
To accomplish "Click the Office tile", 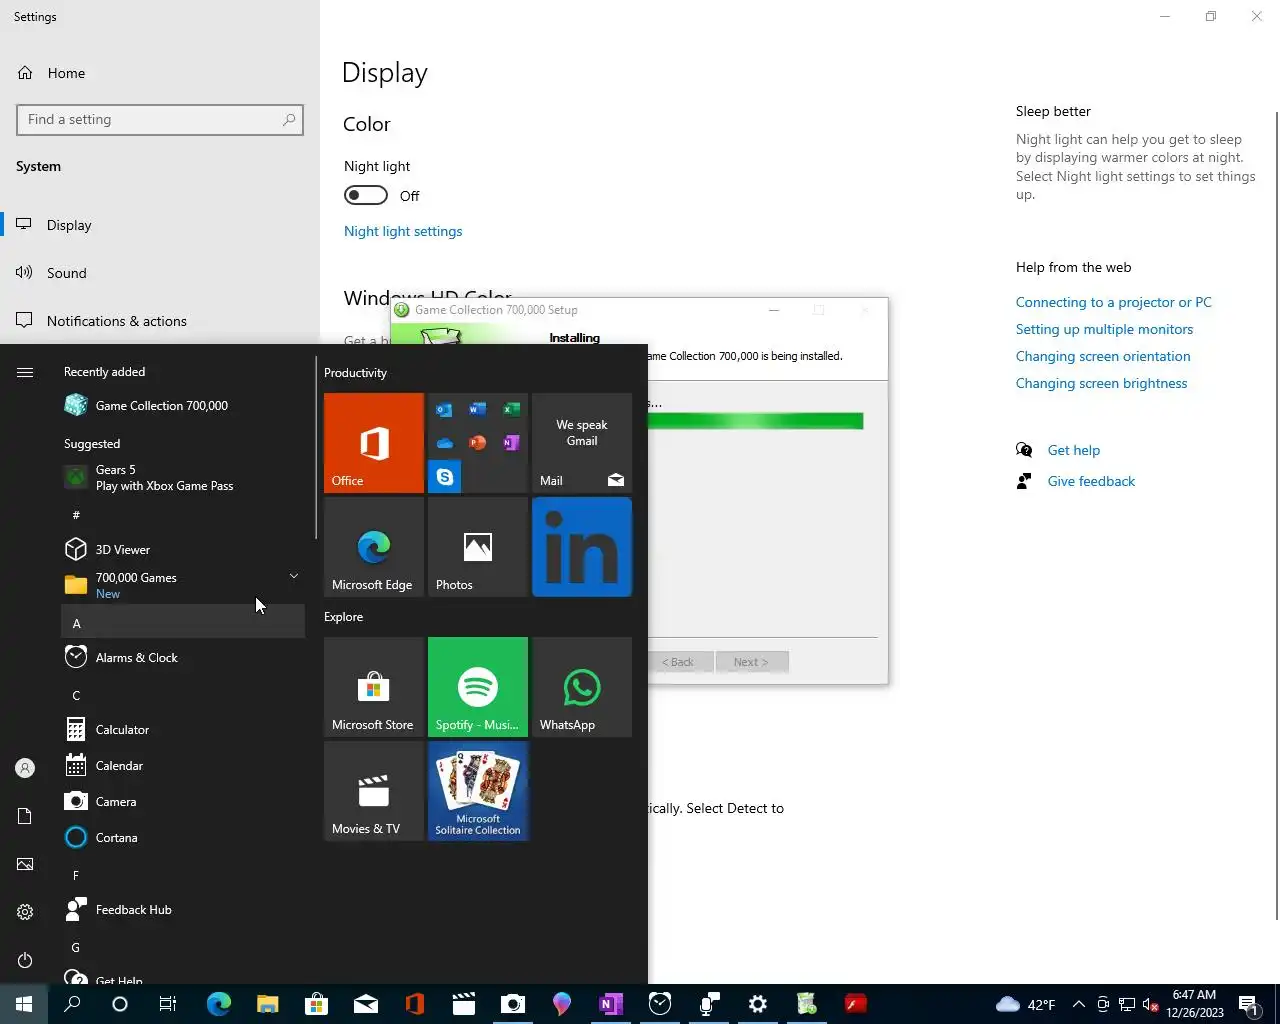I will tap(374, 443).
